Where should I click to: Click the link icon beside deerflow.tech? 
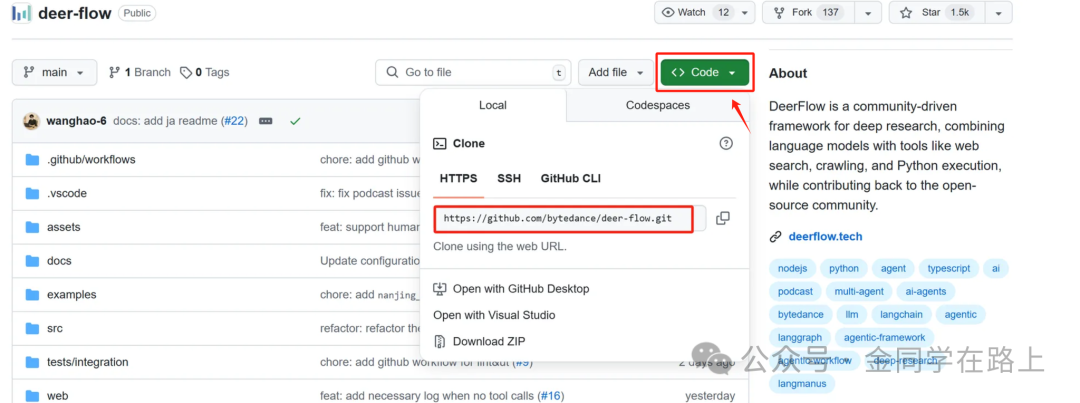(776, 237)
